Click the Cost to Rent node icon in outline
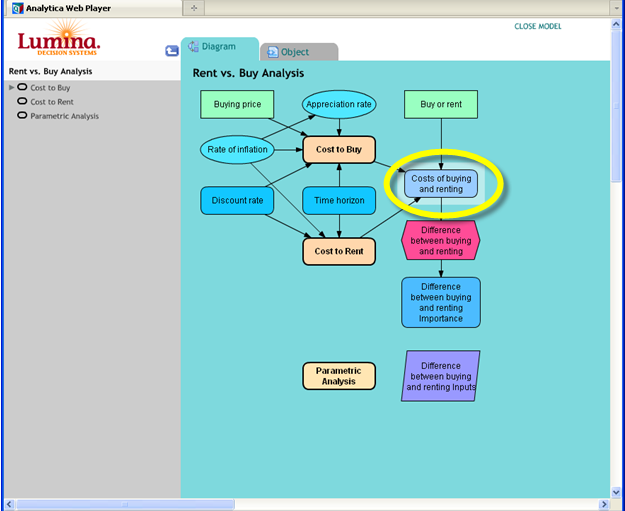The image size is (625, 511). point(22,101)
